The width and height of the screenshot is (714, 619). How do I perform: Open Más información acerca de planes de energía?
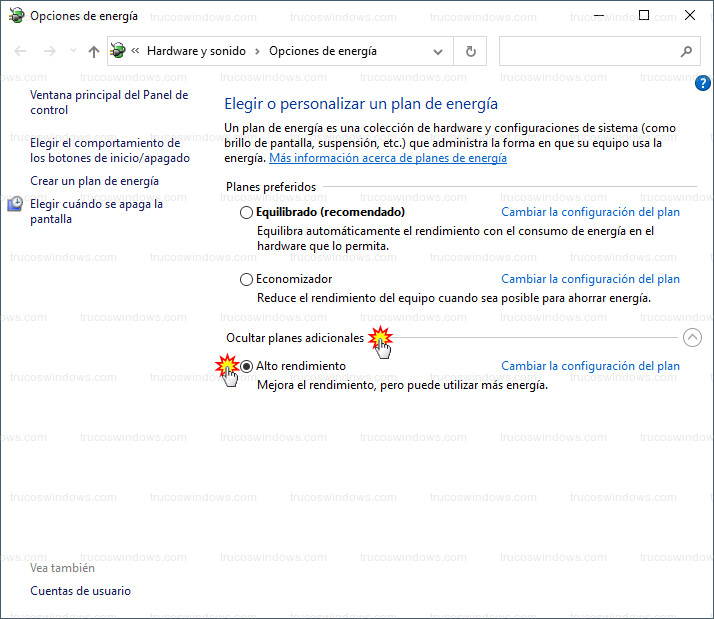[x=388, y=158]
